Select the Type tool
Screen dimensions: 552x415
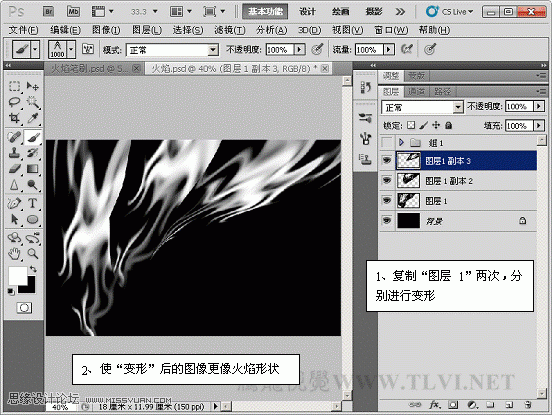tap(33, 203)
